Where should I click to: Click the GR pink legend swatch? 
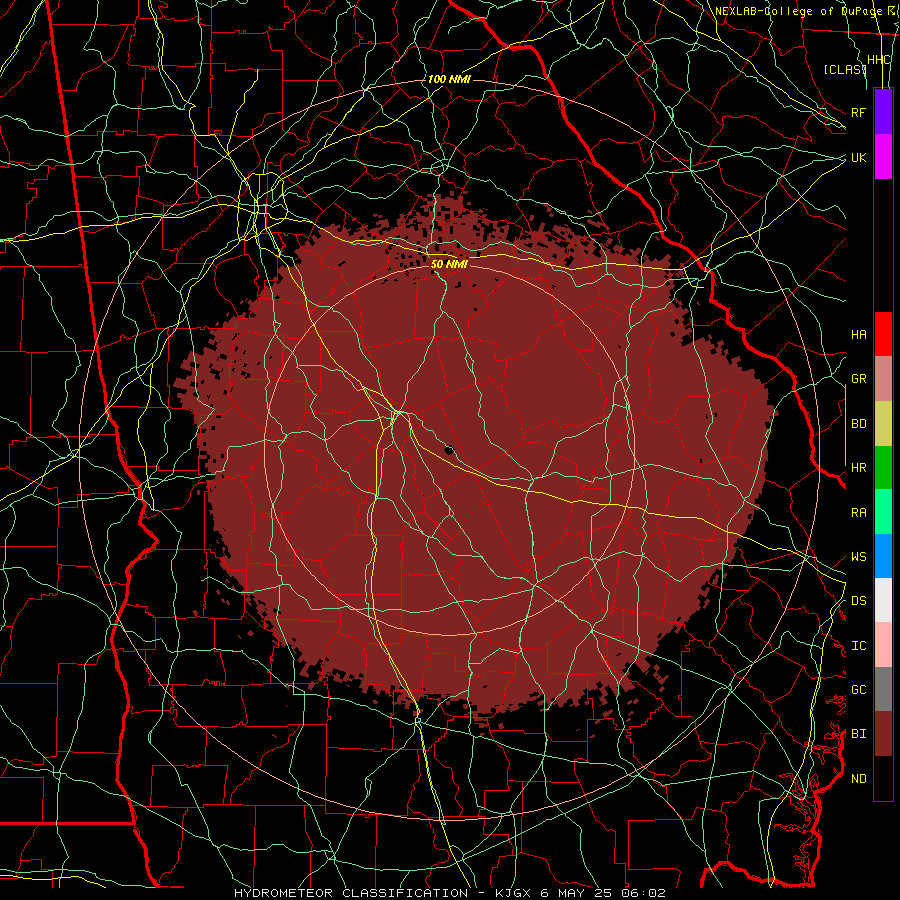(x=883, y=379)
